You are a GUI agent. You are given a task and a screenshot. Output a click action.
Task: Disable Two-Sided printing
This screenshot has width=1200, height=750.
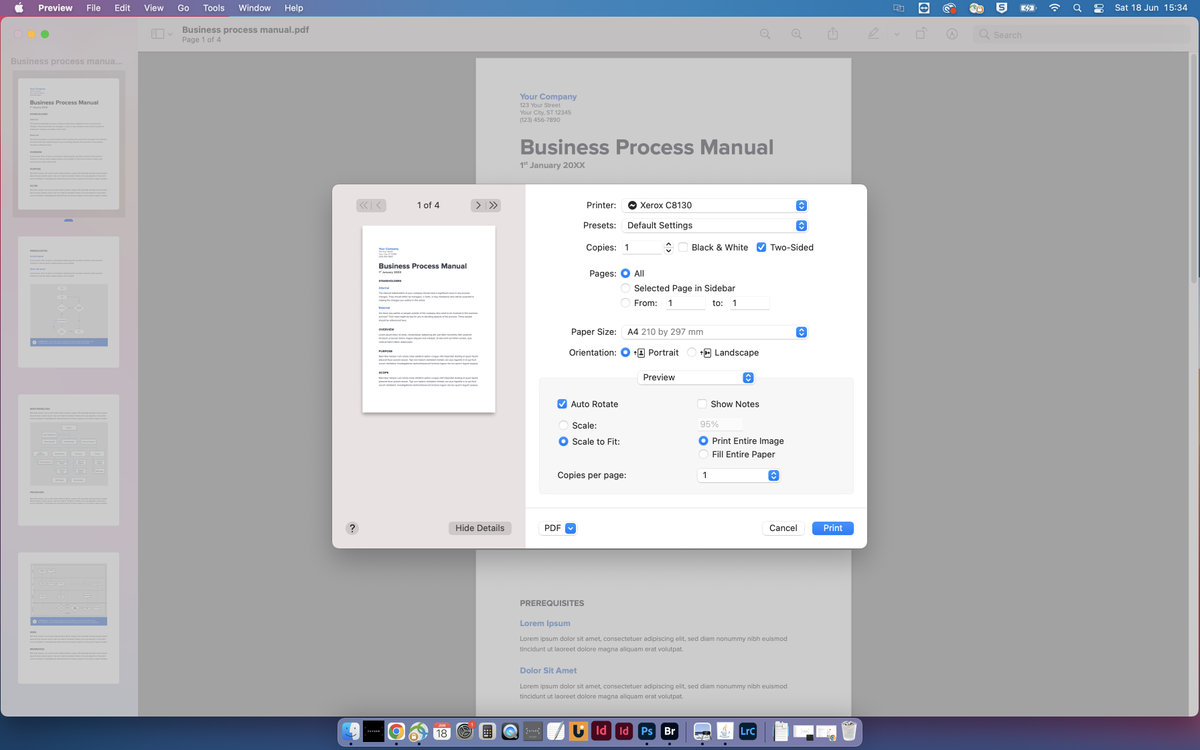click(762, 247)
